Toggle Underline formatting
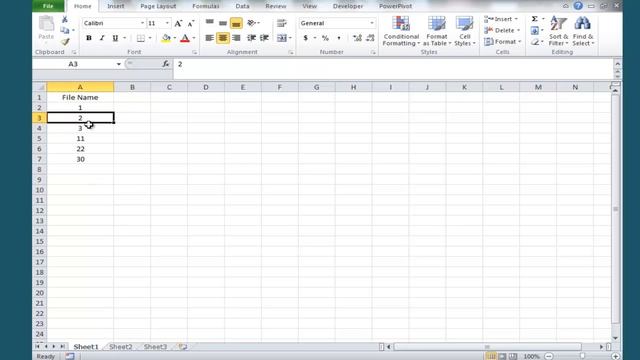Image resolution: width=640 pixels, height=360 pixels. [x=116, y=38]
